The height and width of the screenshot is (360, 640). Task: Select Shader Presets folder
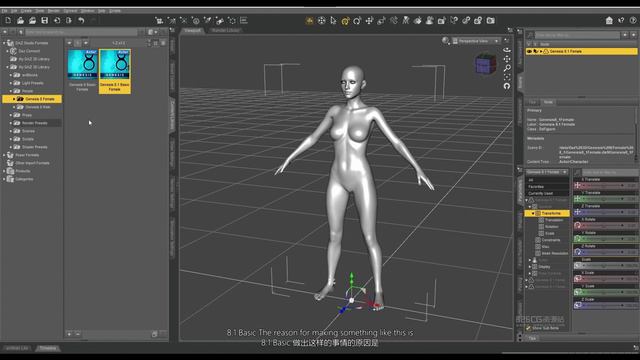(x=35, y=147)
